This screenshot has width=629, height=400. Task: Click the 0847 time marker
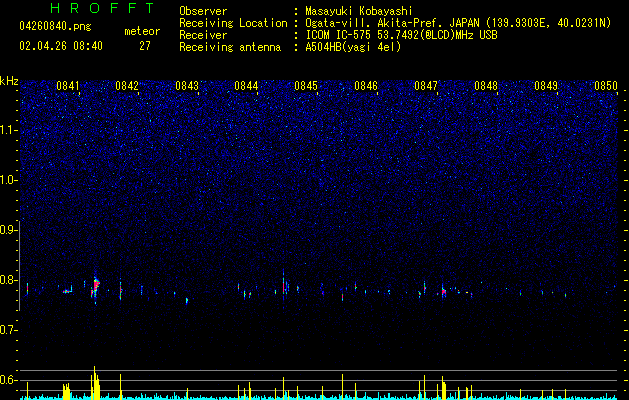click(426, 86)
